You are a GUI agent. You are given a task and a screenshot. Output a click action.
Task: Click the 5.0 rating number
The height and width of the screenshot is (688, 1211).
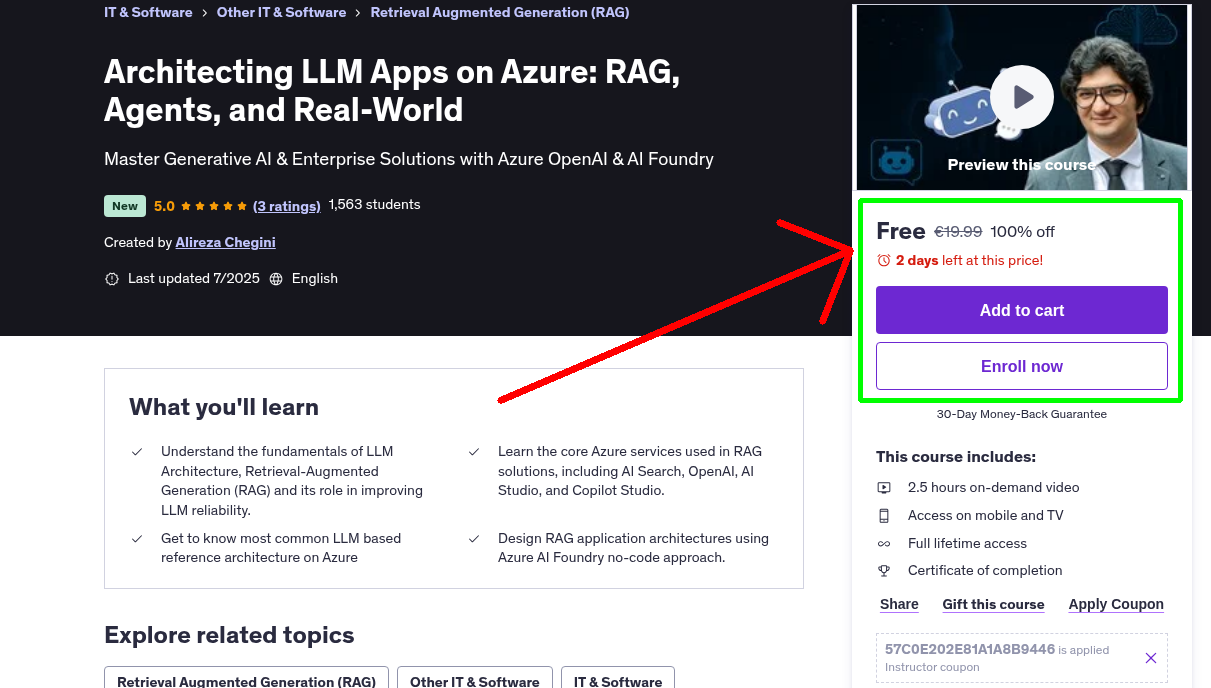pos(164,206)
